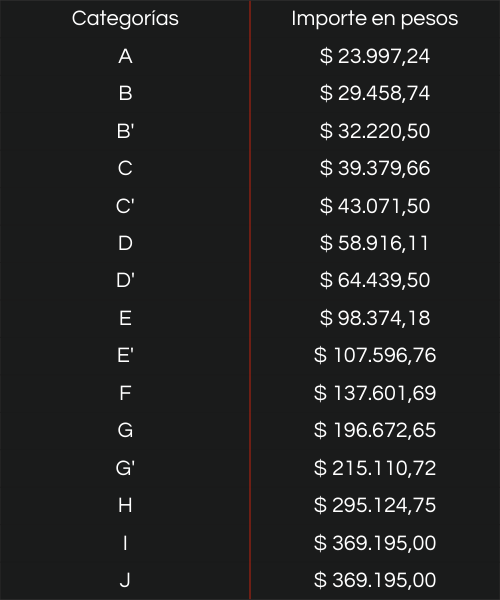
Task: Click the $ 107.596,76 amount
Action: pos(375,355)
